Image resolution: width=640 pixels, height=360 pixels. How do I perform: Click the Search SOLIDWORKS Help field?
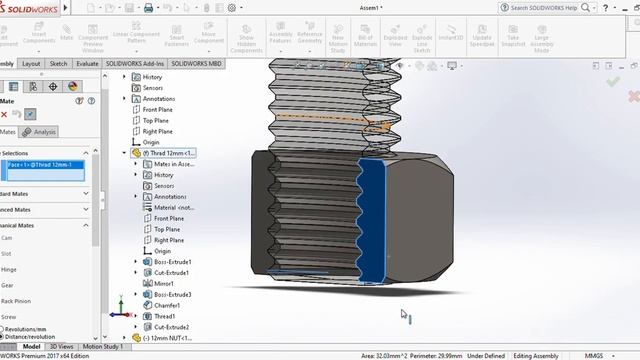click(544, 8)
